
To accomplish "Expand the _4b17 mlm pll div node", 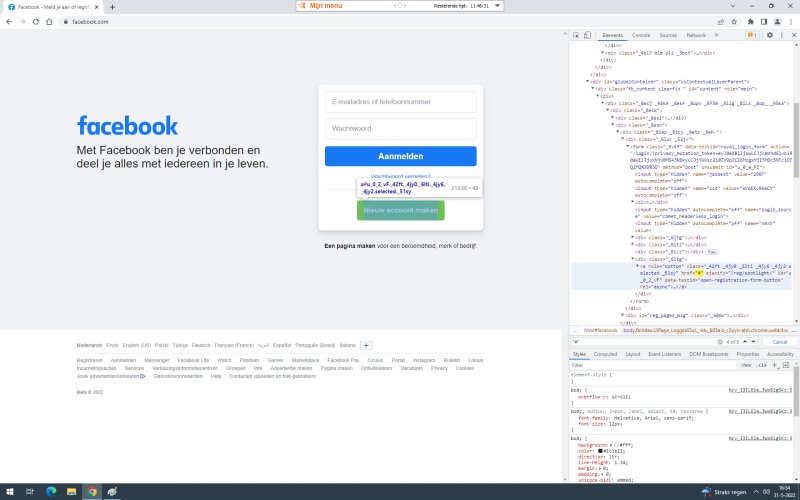I will [603, 53].
